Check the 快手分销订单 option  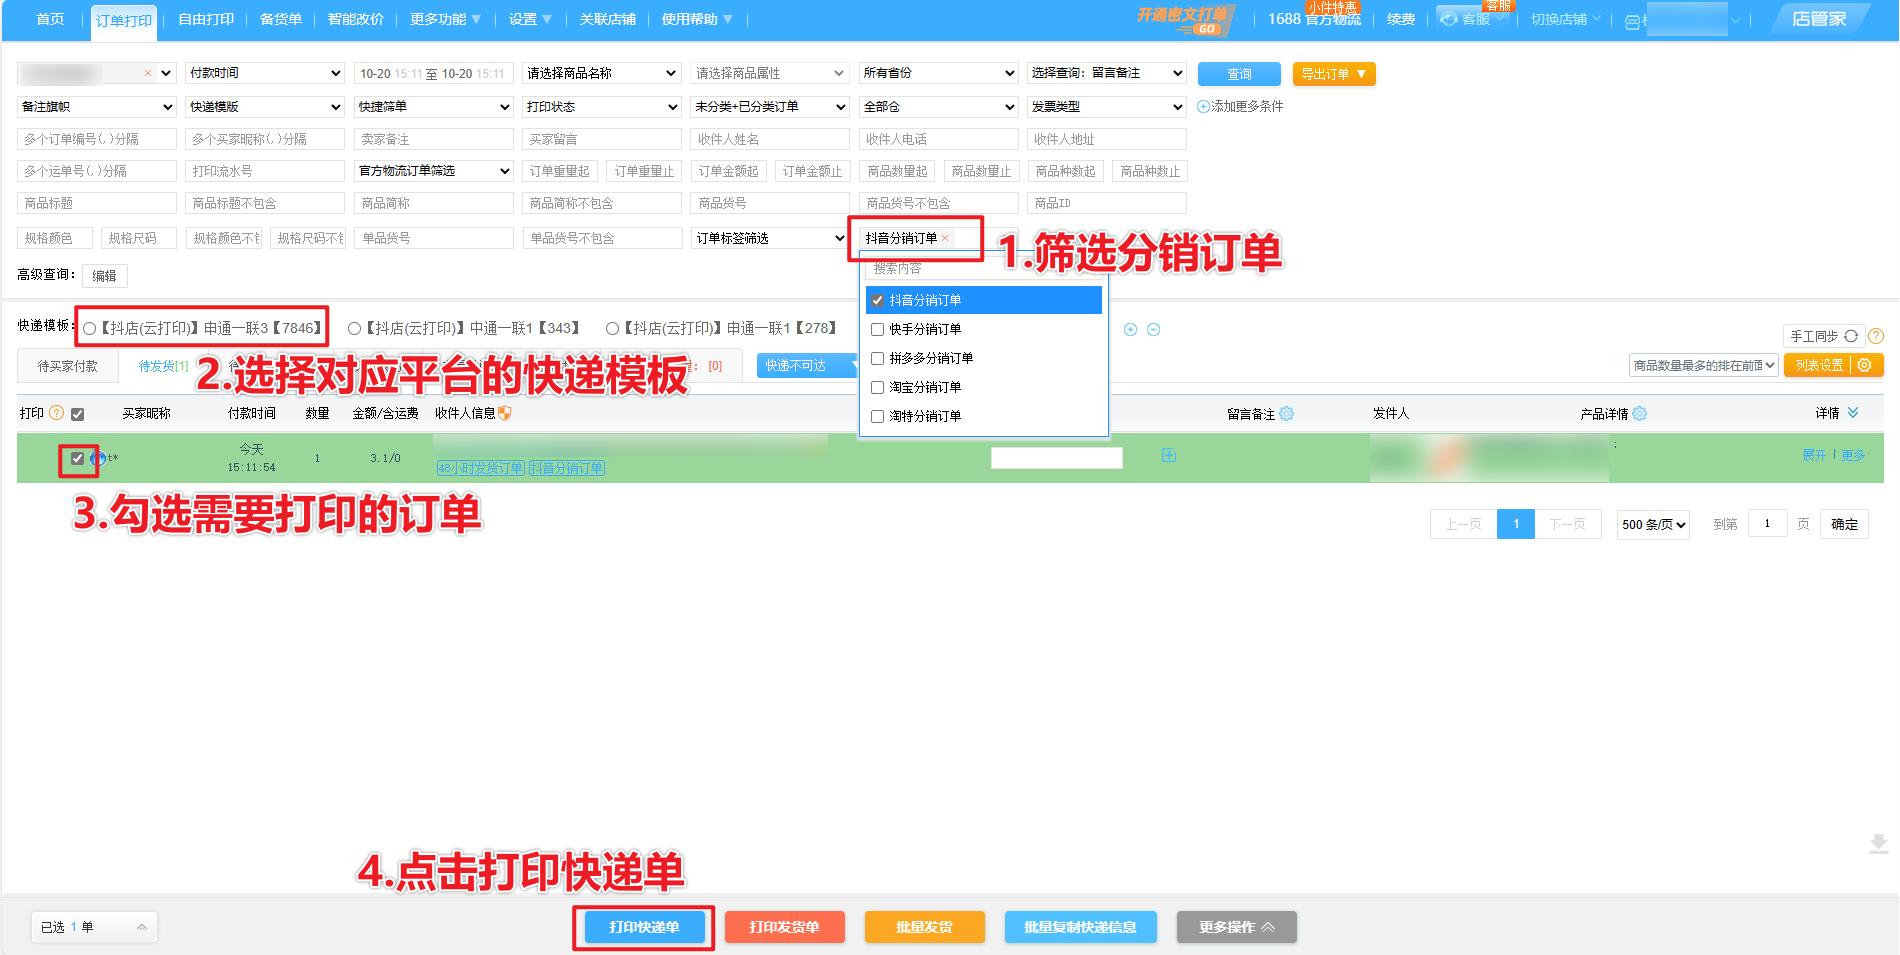point(877,329)
